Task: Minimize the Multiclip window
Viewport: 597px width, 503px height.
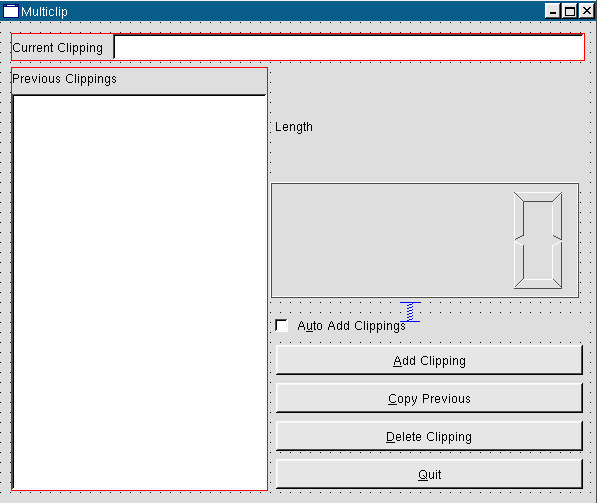Action: point(552,11)
